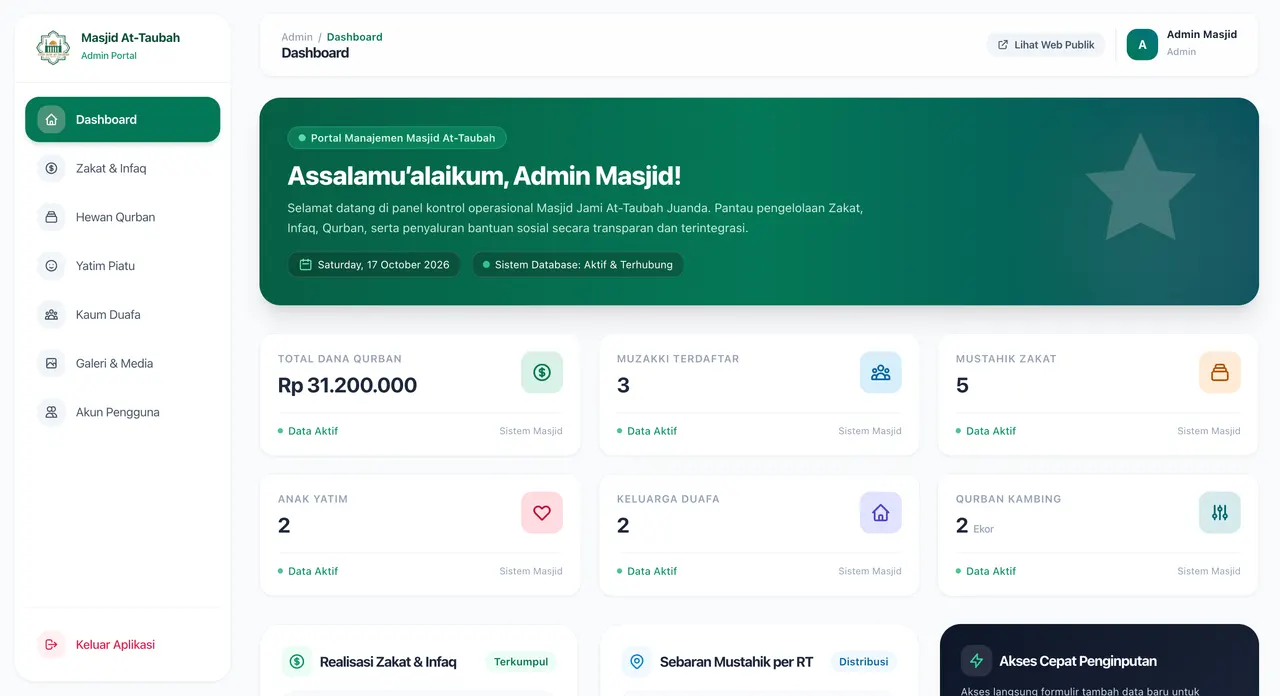Click the house icon on Keluarga Duafa card
This screenshot has height=696, width=1280.
[x=881, y=512]
